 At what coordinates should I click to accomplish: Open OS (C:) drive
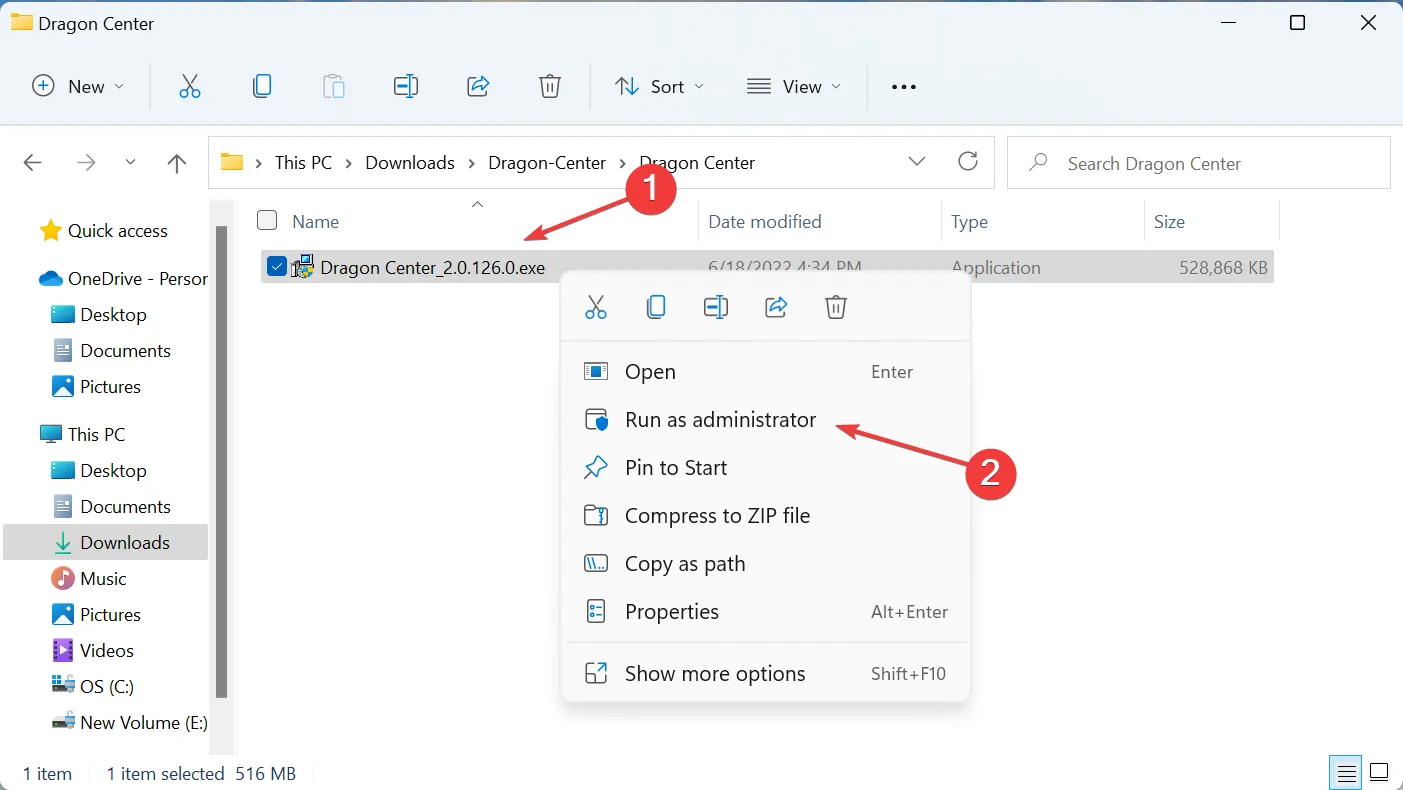93,687
